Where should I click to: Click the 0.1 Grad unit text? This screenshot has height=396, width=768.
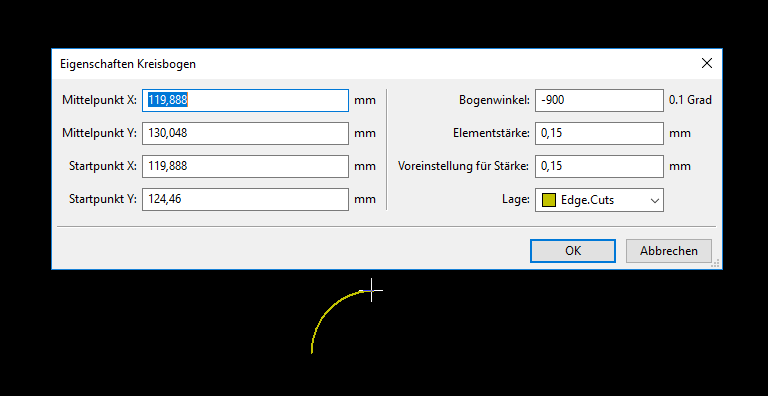coord(690,100)
